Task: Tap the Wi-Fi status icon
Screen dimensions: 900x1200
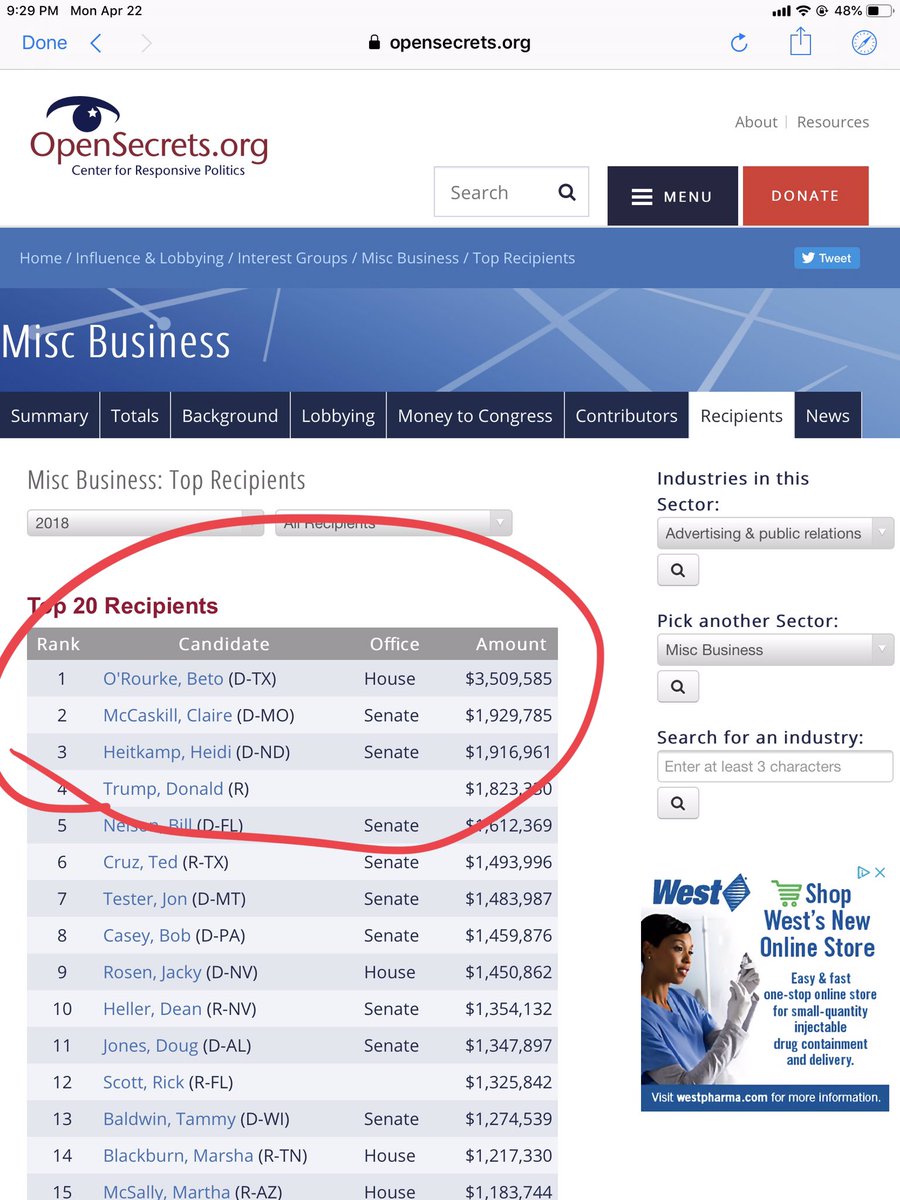Action: click(x=803, y=12)
